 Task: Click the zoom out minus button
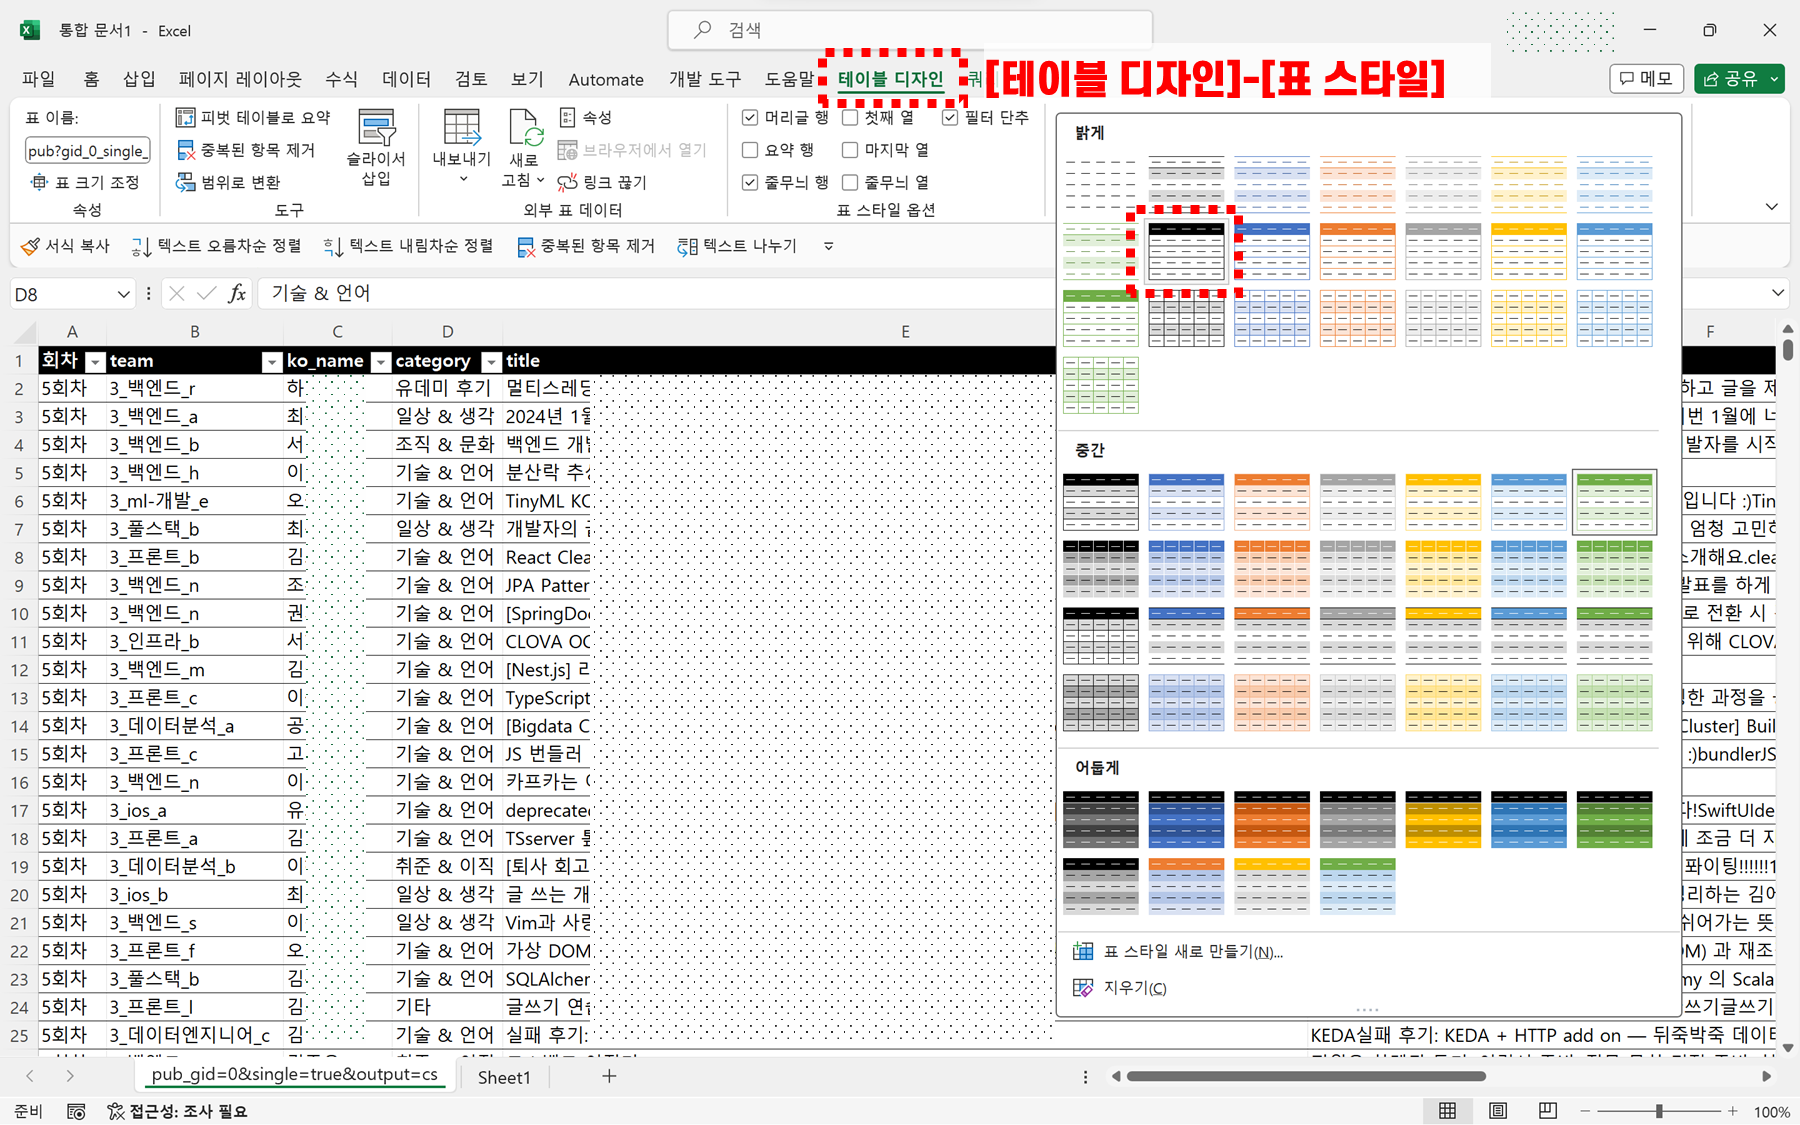click(1585, 1111)
